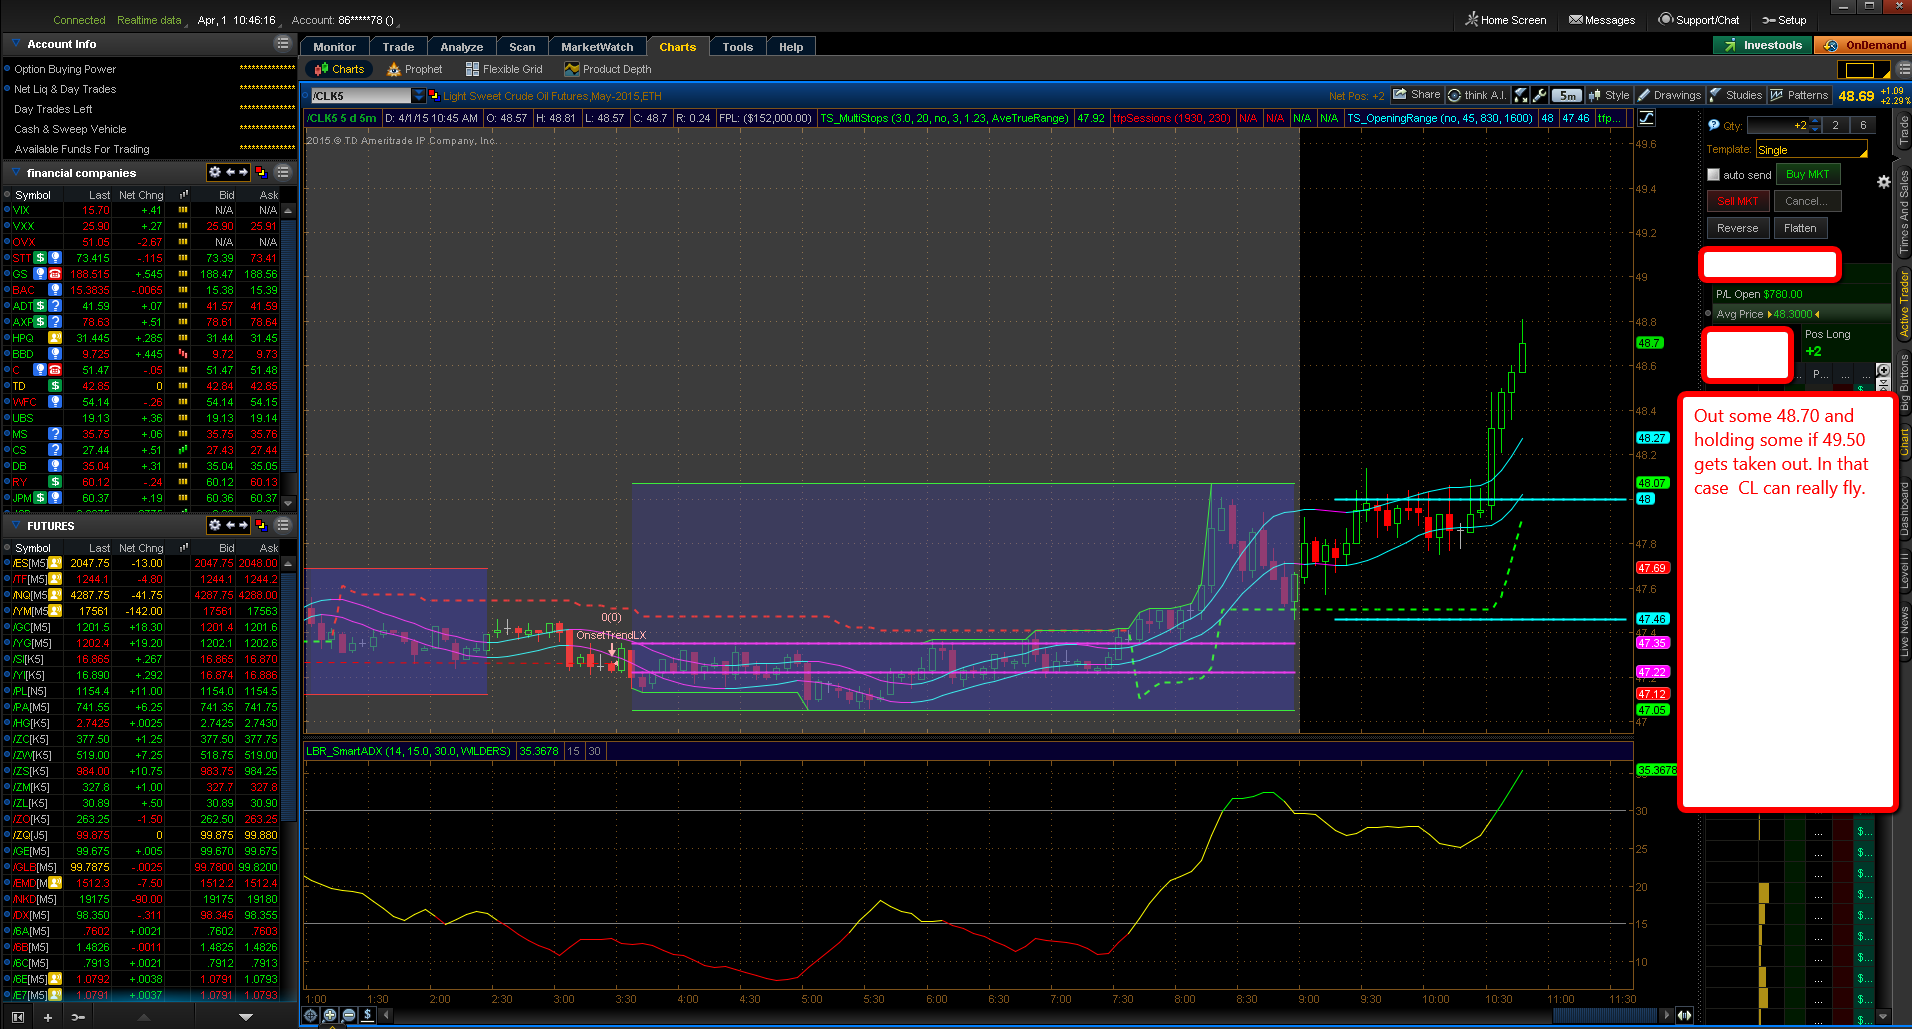Click the dollar sign chart icon
Image resolution: width=1912 pixels, height=1029 pixels.
[368, 1015]
